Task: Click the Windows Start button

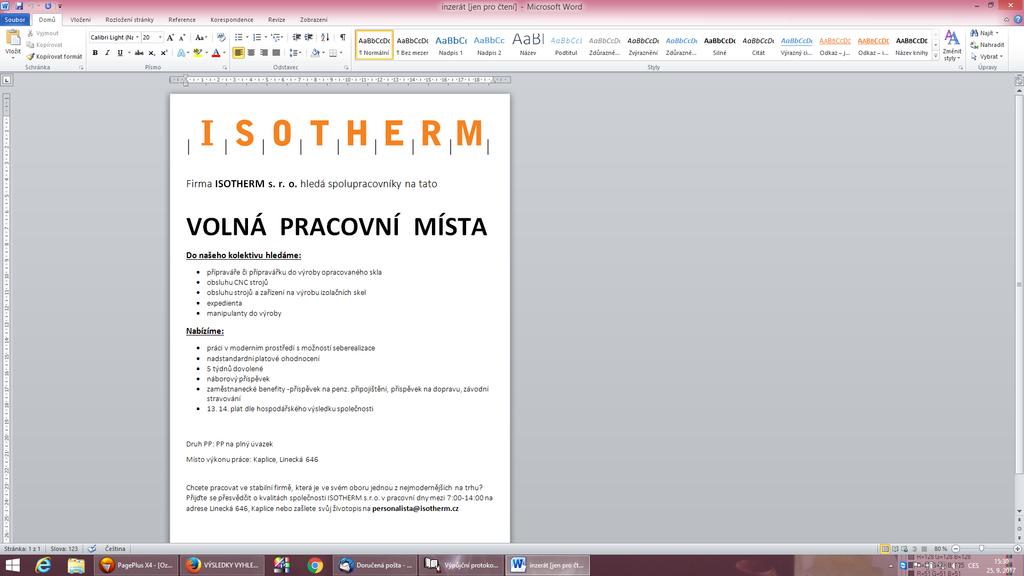Action: coord(12,565)
